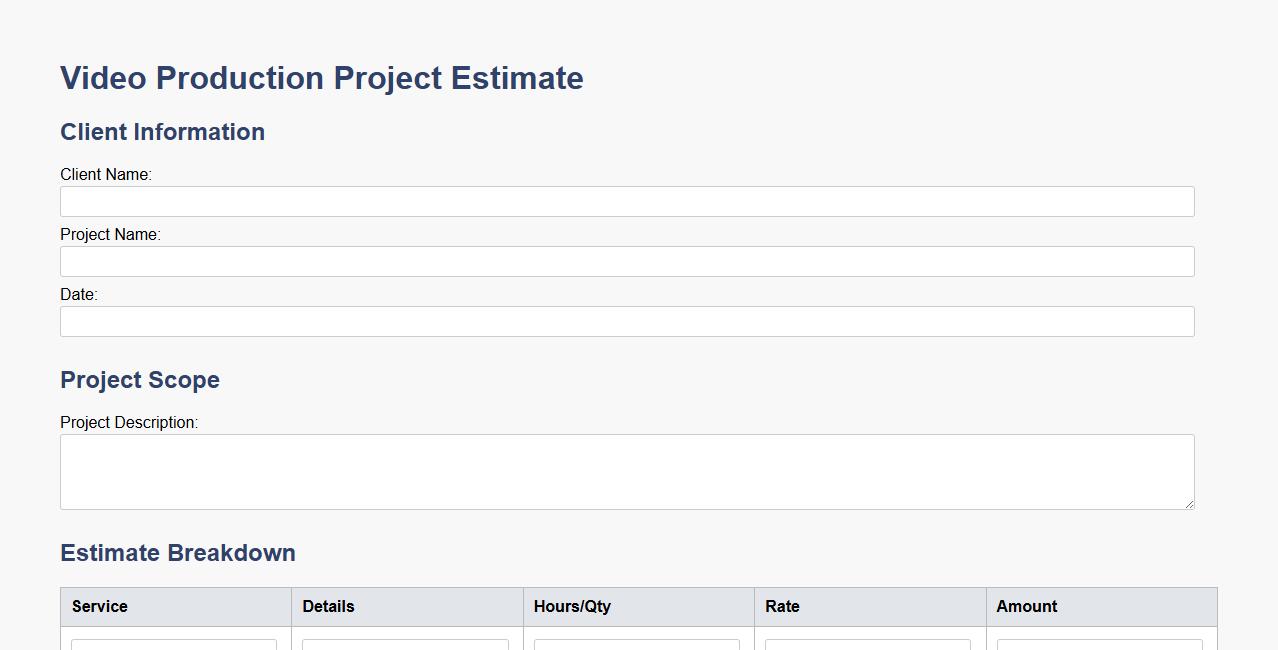Screen dimensions: 1278x650
Task: Click the Client Information section heading
Action: coord(162,132)
